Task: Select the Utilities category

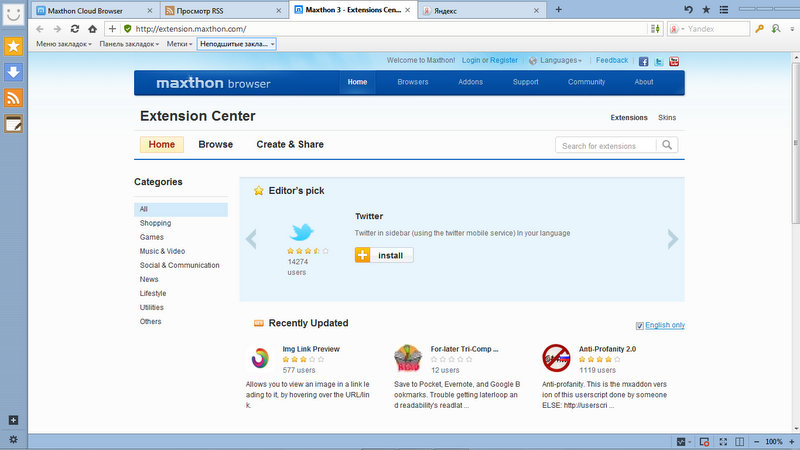Action: pos(152,307)
